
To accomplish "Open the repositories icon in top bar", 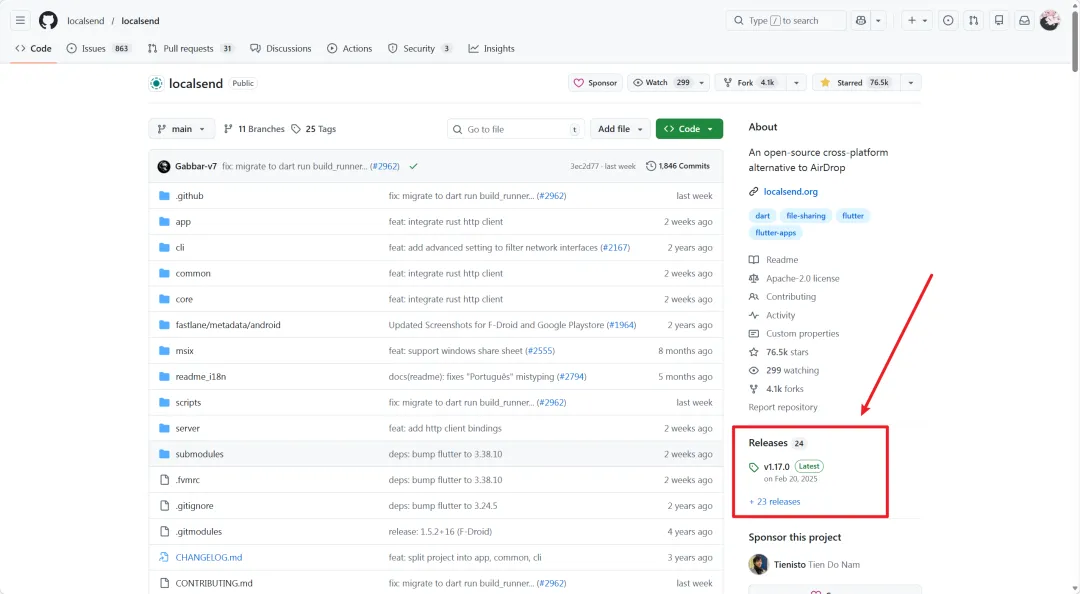I will click(x=999, y=21).
